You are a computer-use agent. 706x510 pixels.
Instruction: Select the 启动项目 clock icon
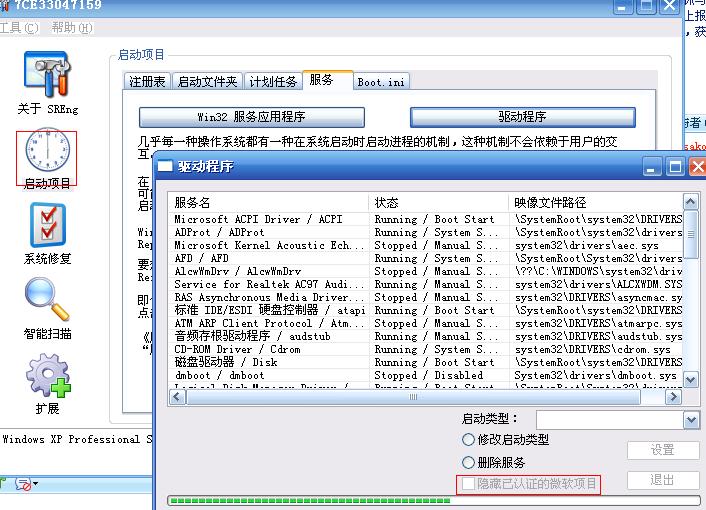tap(47, 150)
